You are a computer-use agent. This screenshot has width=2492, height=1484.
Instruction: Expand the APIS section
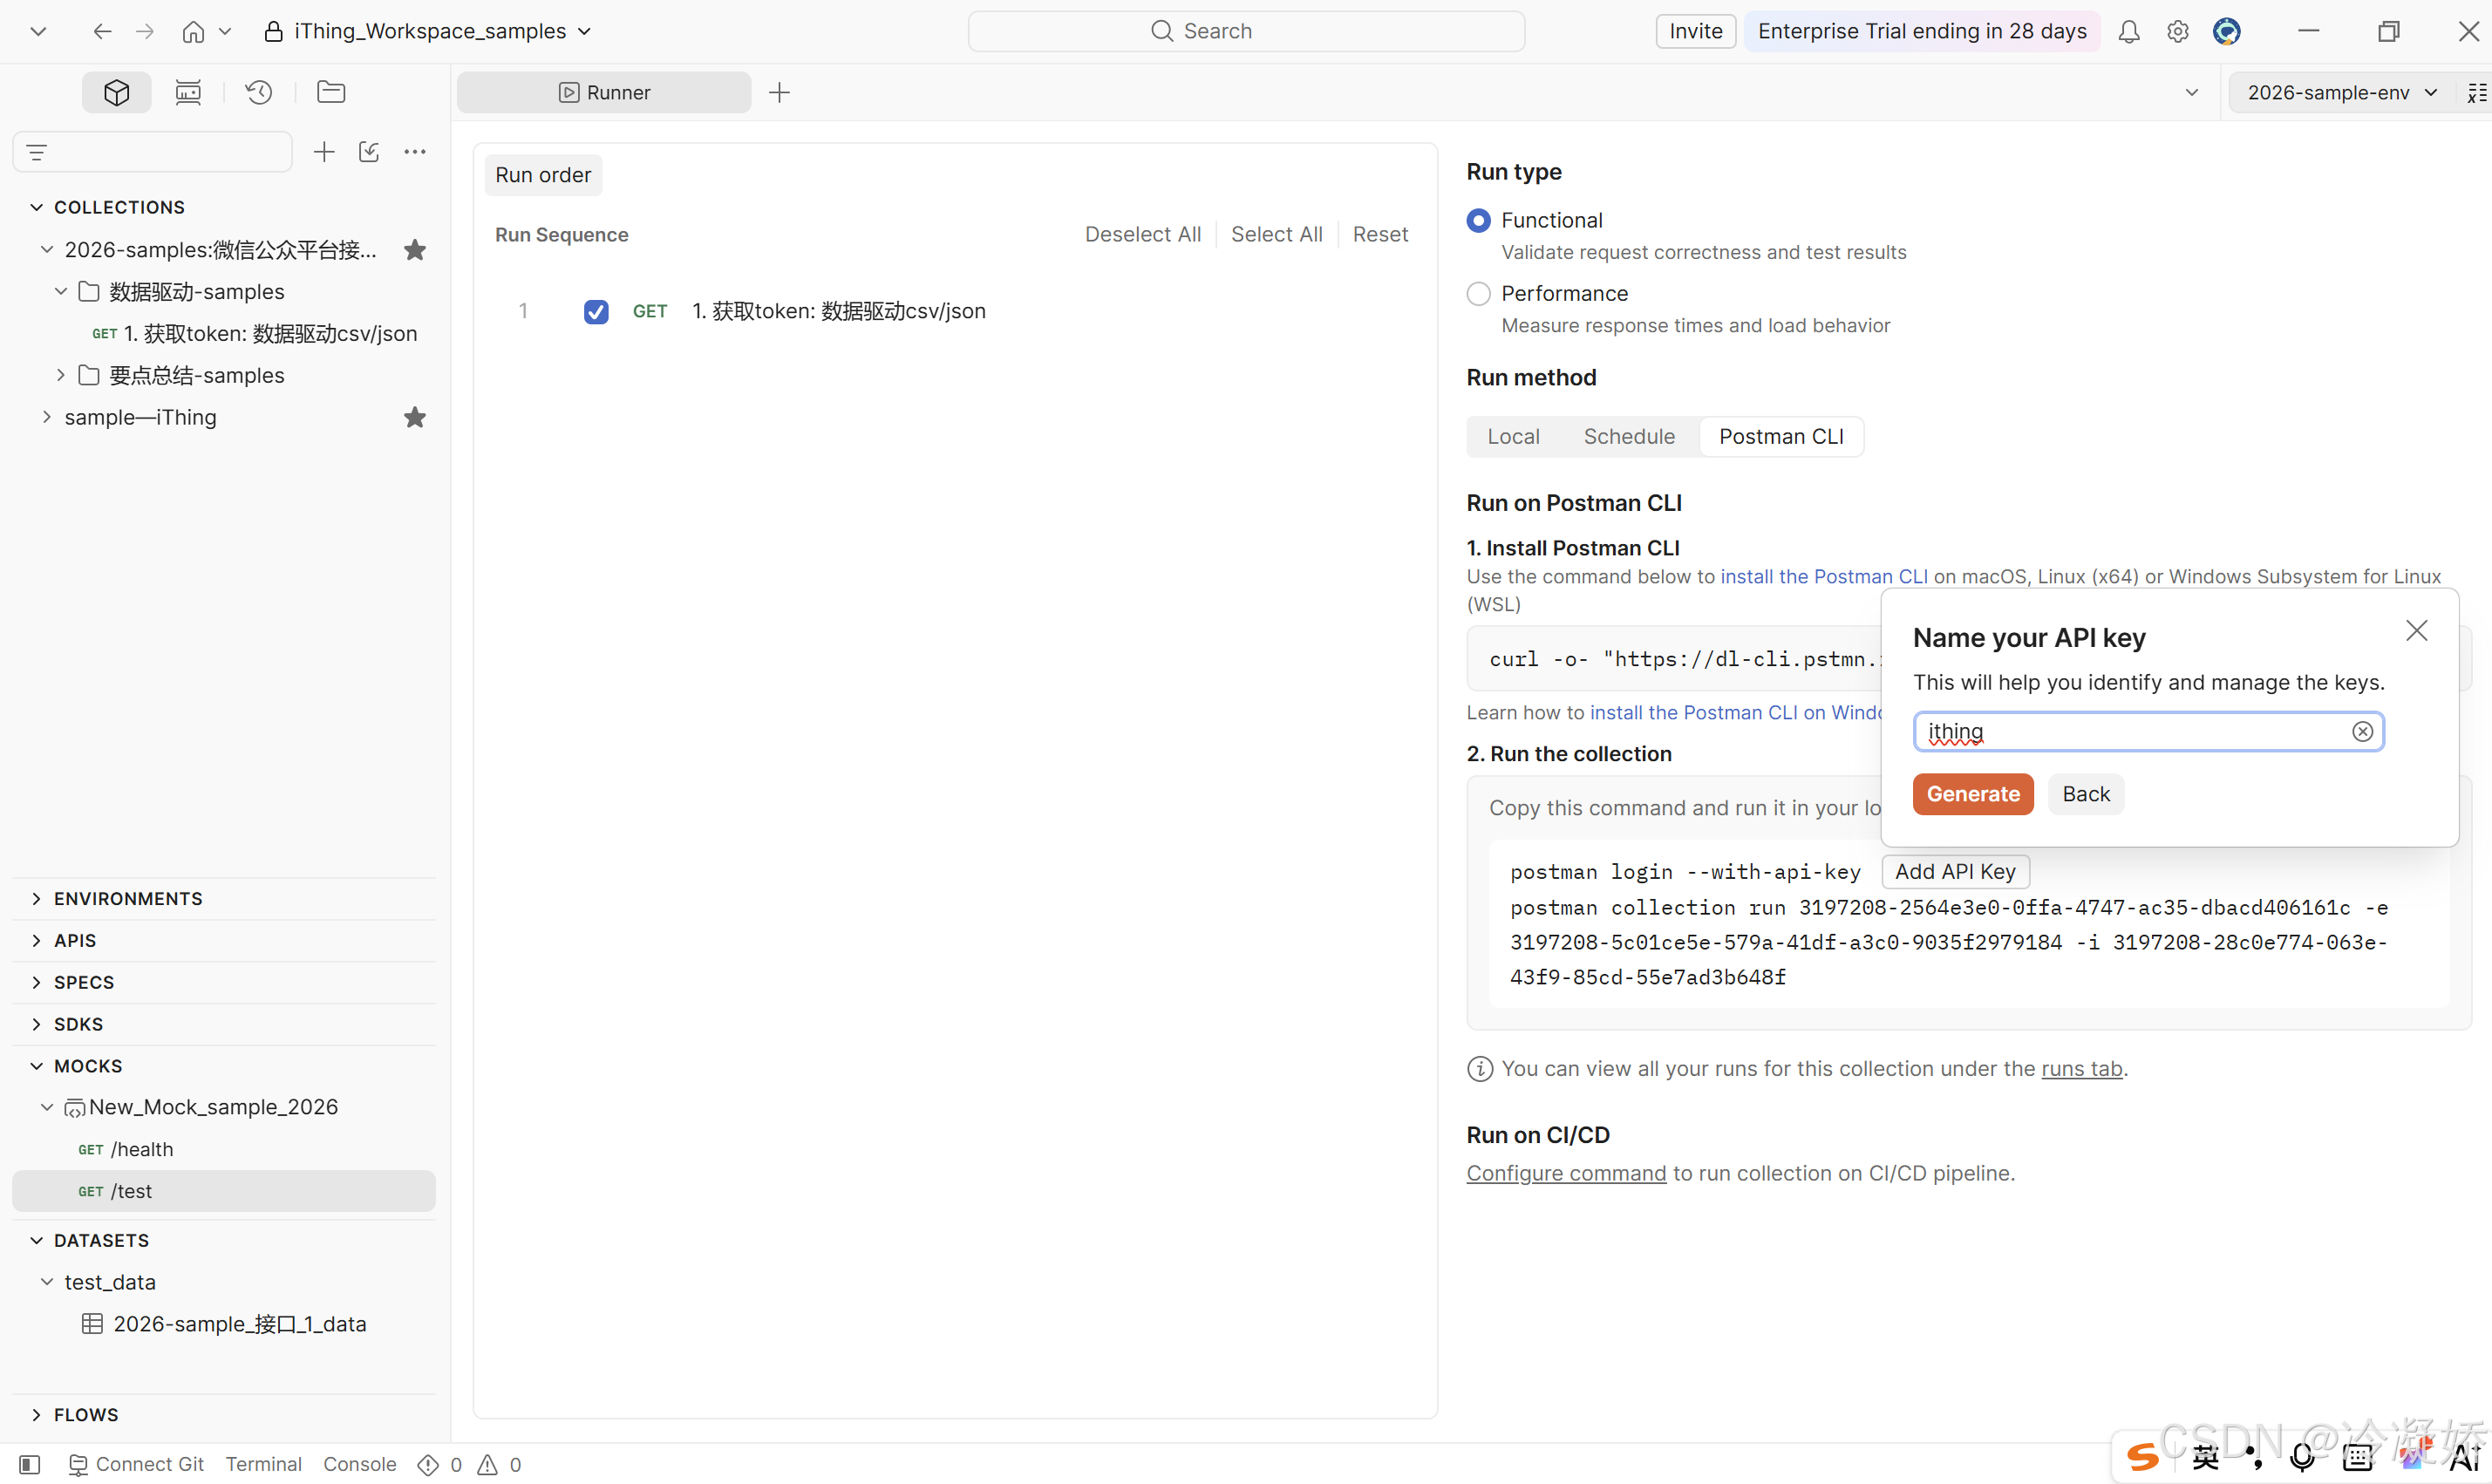click(x=37, y=941)
